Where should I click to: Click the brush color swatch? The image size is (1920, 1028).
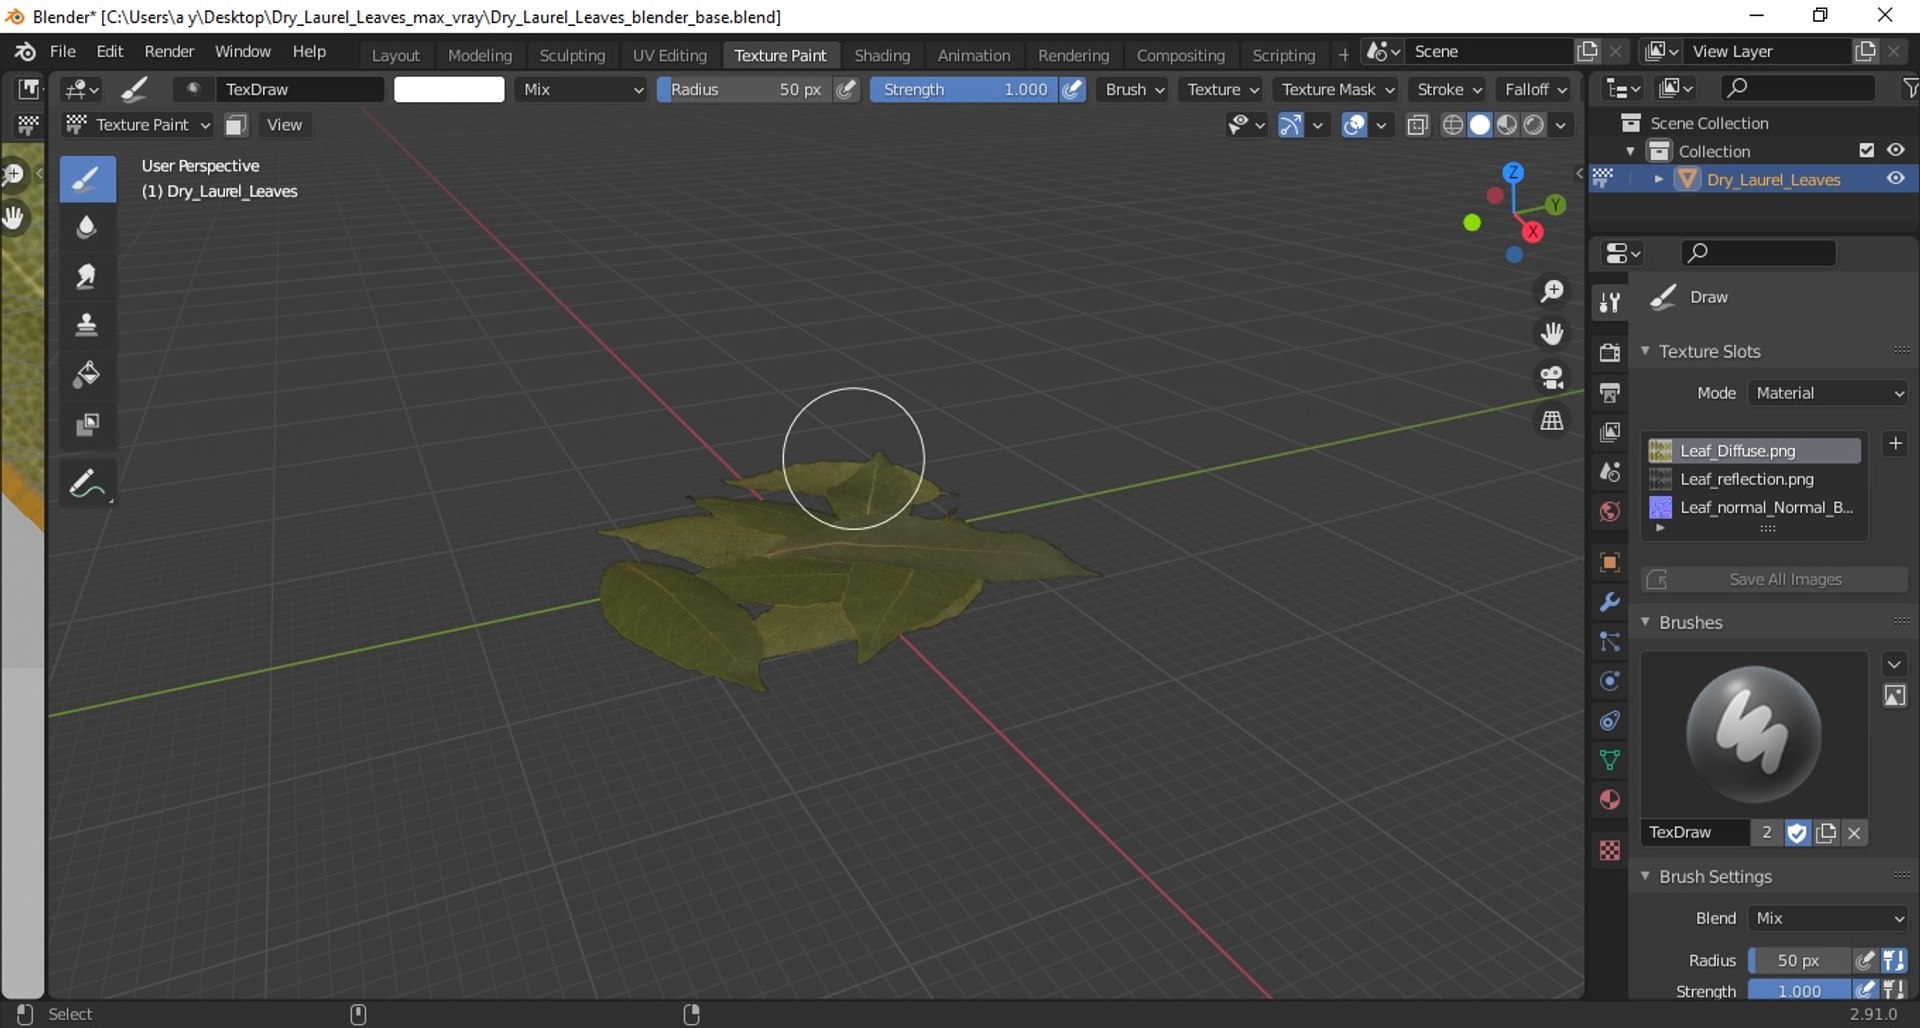click(x=449, y=89)
